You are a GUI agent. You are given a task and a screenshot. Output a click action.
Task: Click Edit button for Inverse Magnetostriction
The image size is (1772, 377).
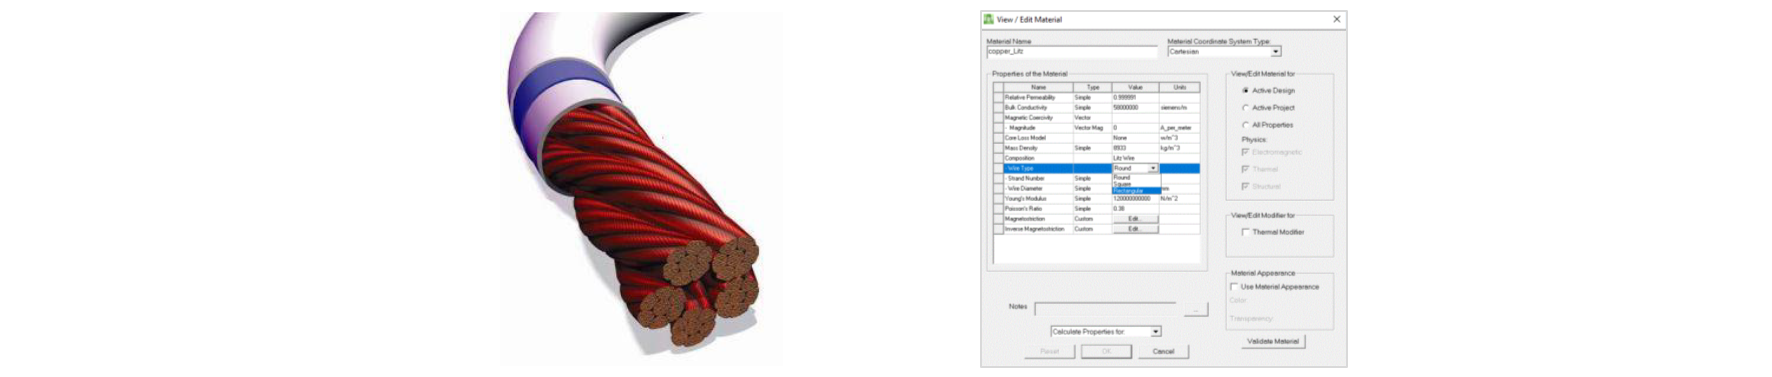click(x=1134, y=229)
